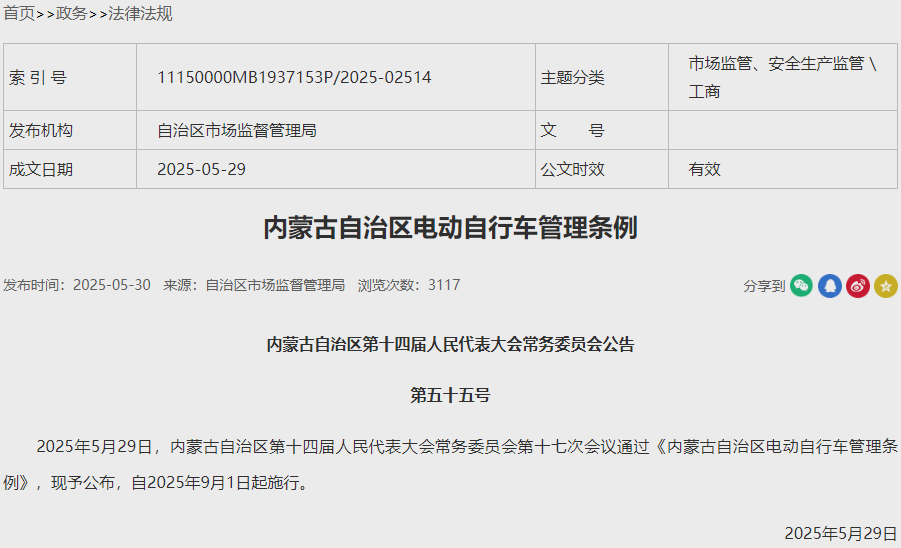Screen dimensions: 901x548
Task: Select the 有效 status value
Action: pos(704,169)
